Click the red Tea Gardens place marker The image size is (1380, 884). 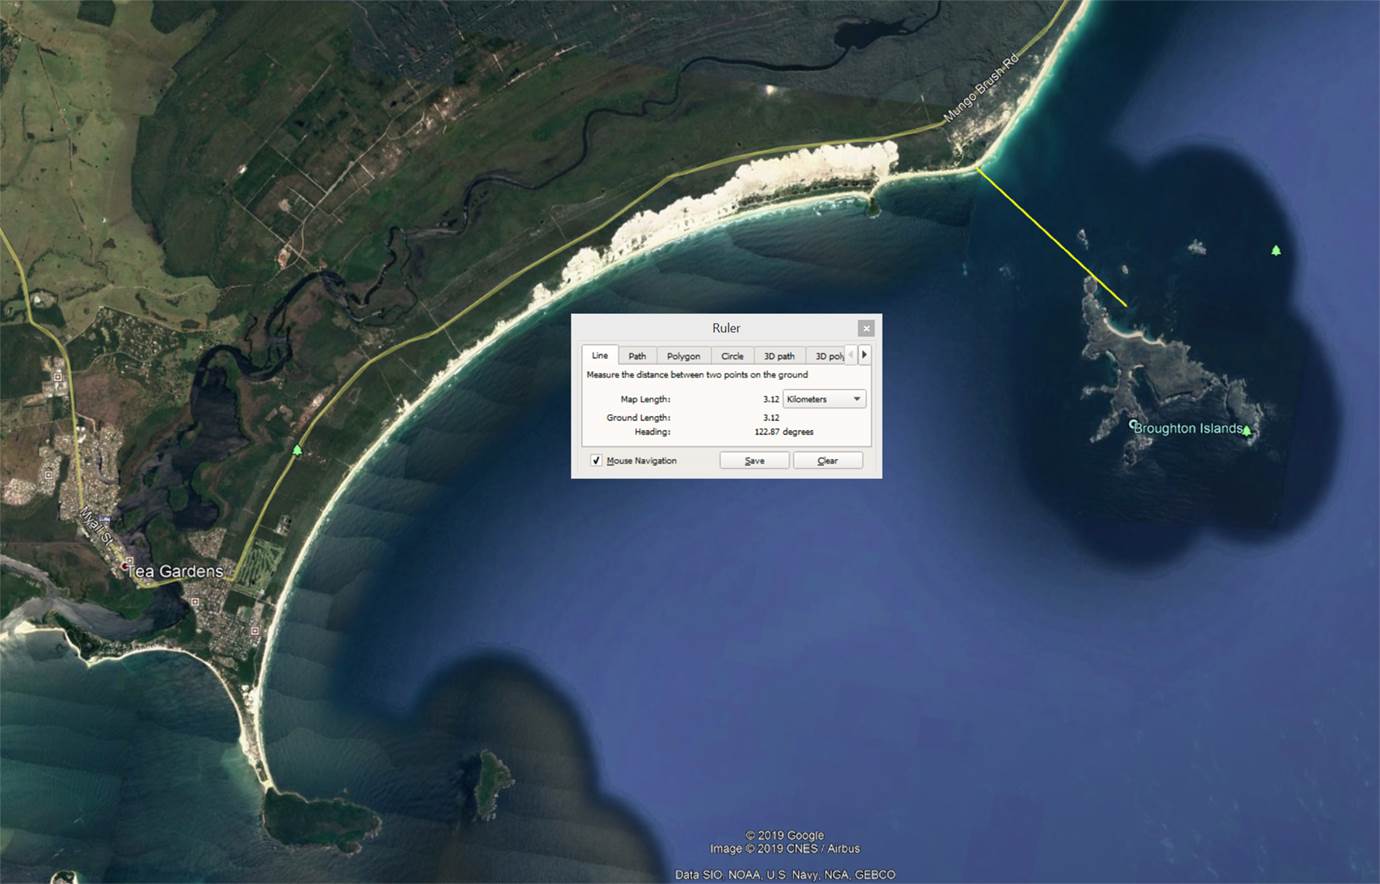(x=125, y=567)
